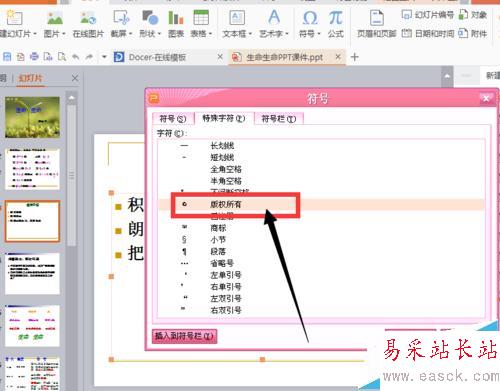
Task: Select 半角空格 entry in character list
Action: (x=321, y=181)
